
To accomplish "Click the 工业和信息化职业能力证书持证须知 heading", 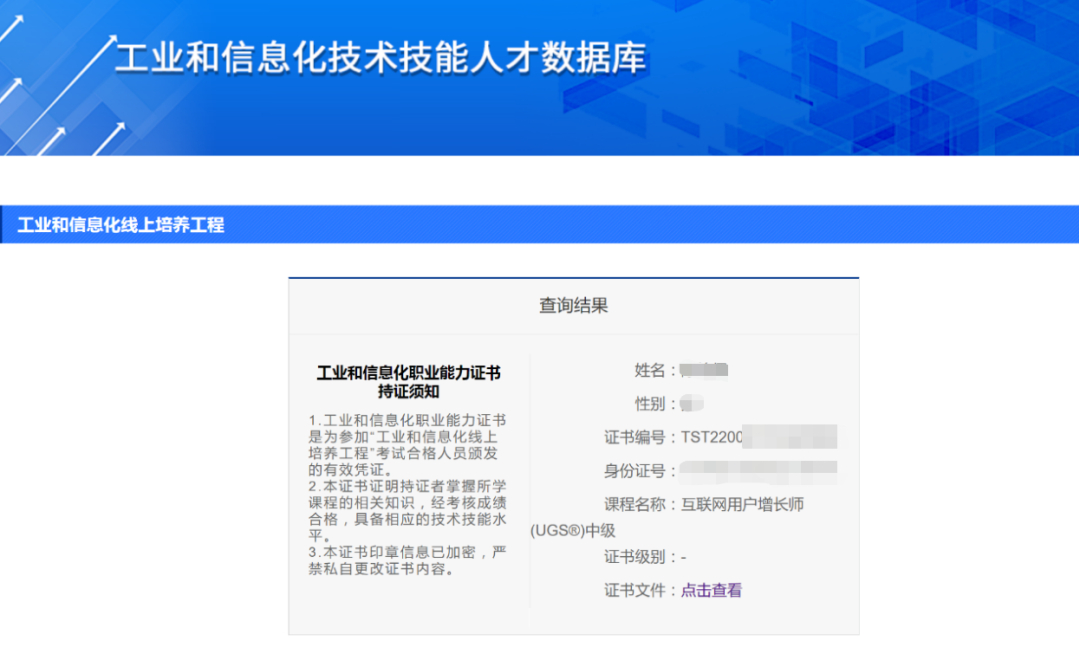I will point(409,382).
